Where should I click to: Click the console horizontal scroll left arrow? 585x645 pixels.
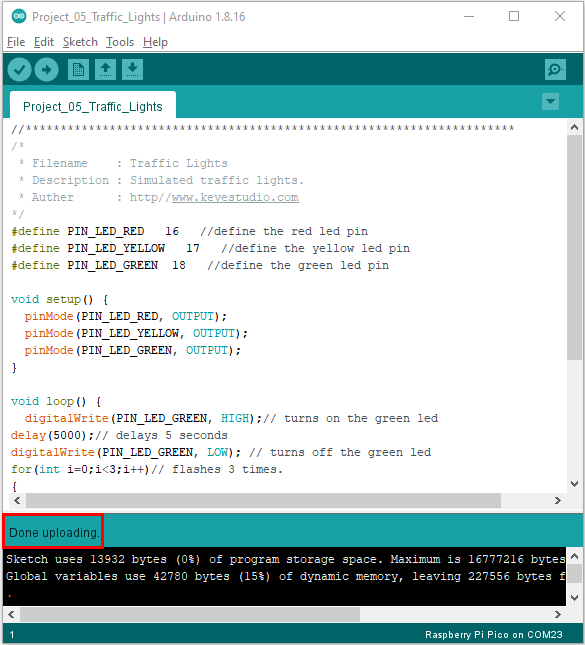point(11,615)
